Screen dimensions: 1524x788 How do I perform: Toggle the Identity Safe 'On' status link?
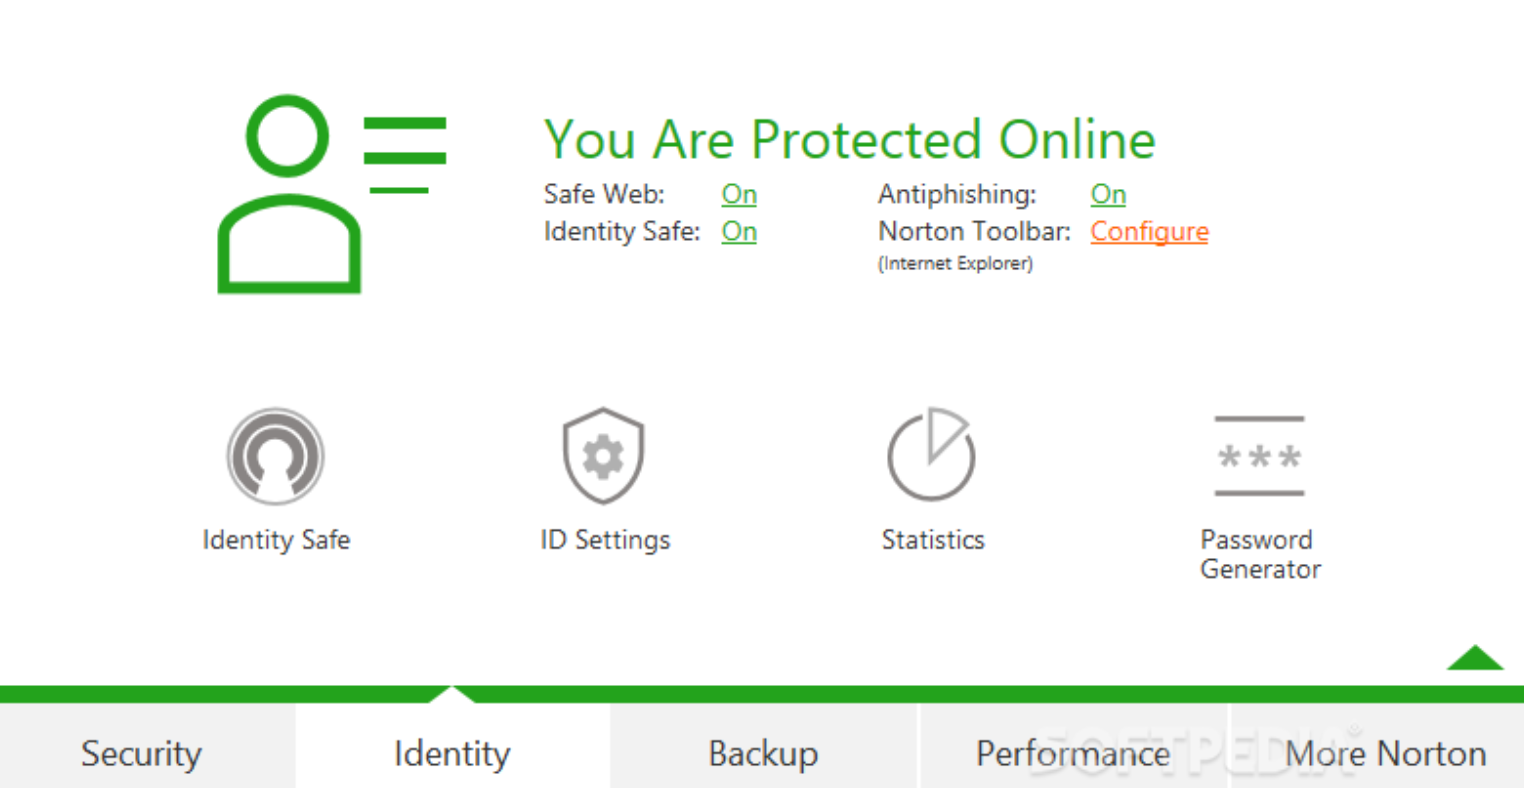[739, 231]
